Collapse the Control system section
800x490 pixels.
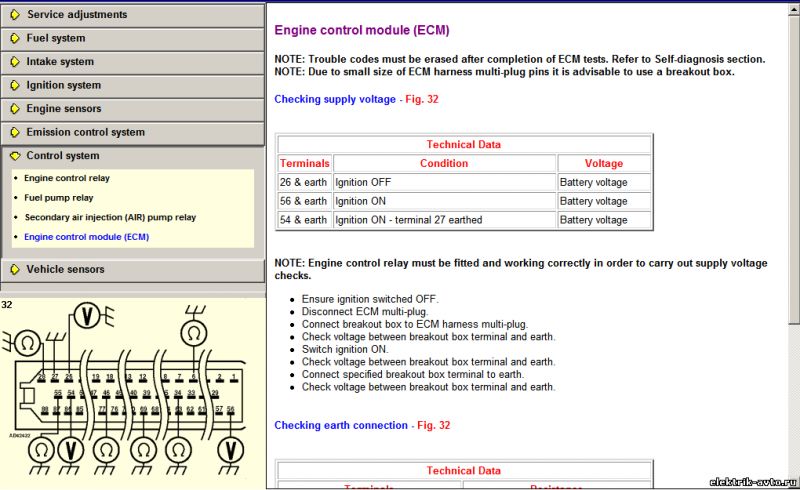tap(133, 156)
